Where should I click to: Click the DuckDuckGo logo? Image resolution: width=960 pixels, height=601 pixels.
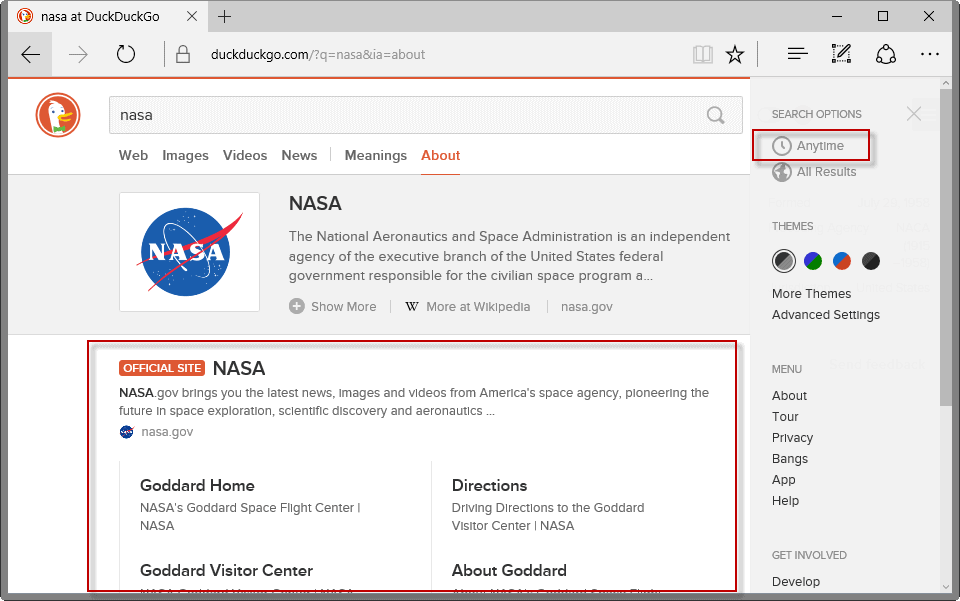click(57, 115)
